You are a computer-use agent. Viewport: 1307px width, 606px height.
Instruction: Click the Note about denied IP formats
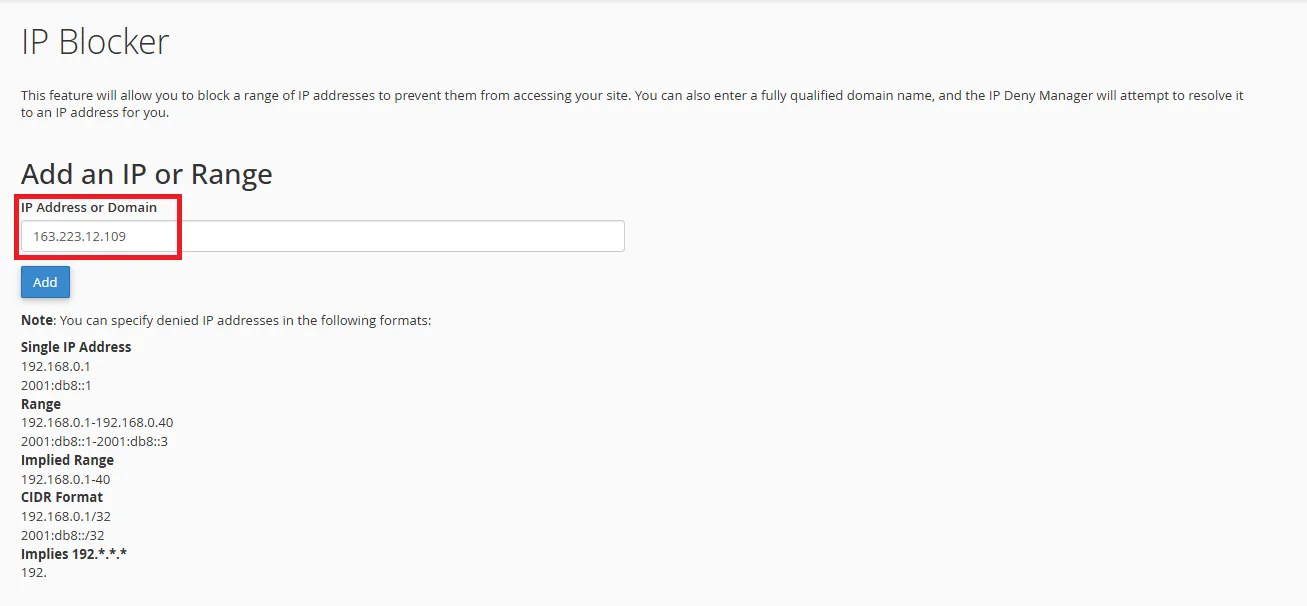pos(226,321)
